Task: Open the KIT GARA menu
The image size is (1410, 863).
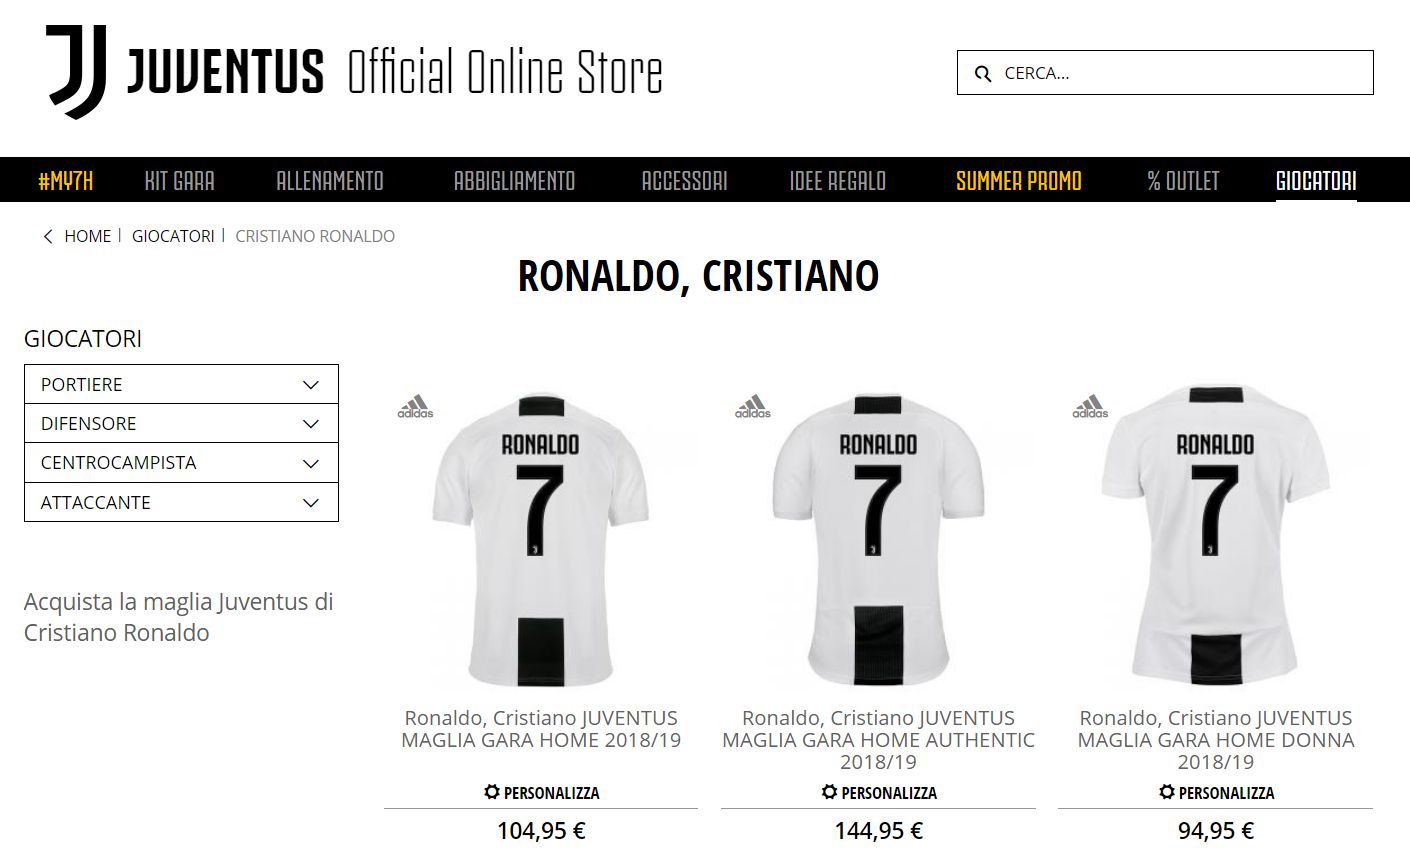Action: (x=181, y=181)
